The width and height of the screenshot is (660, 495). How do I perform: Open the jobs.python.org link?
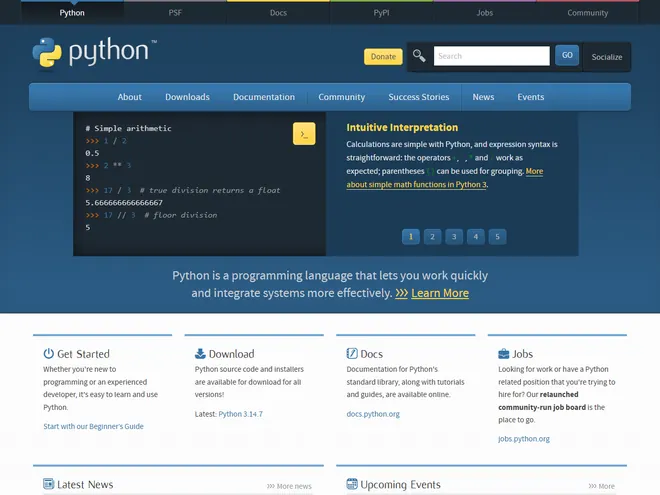(524, 439)
